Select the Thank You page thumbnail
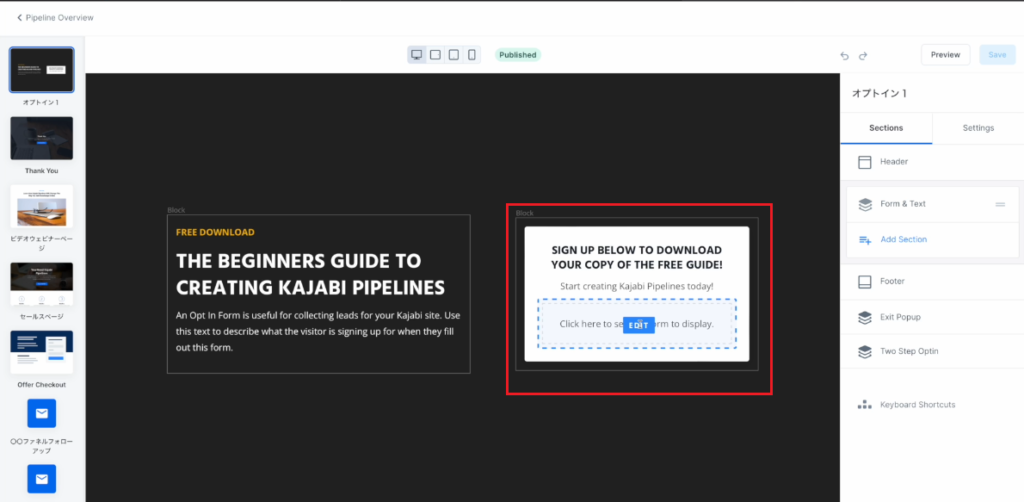 (x=42, y=138)
